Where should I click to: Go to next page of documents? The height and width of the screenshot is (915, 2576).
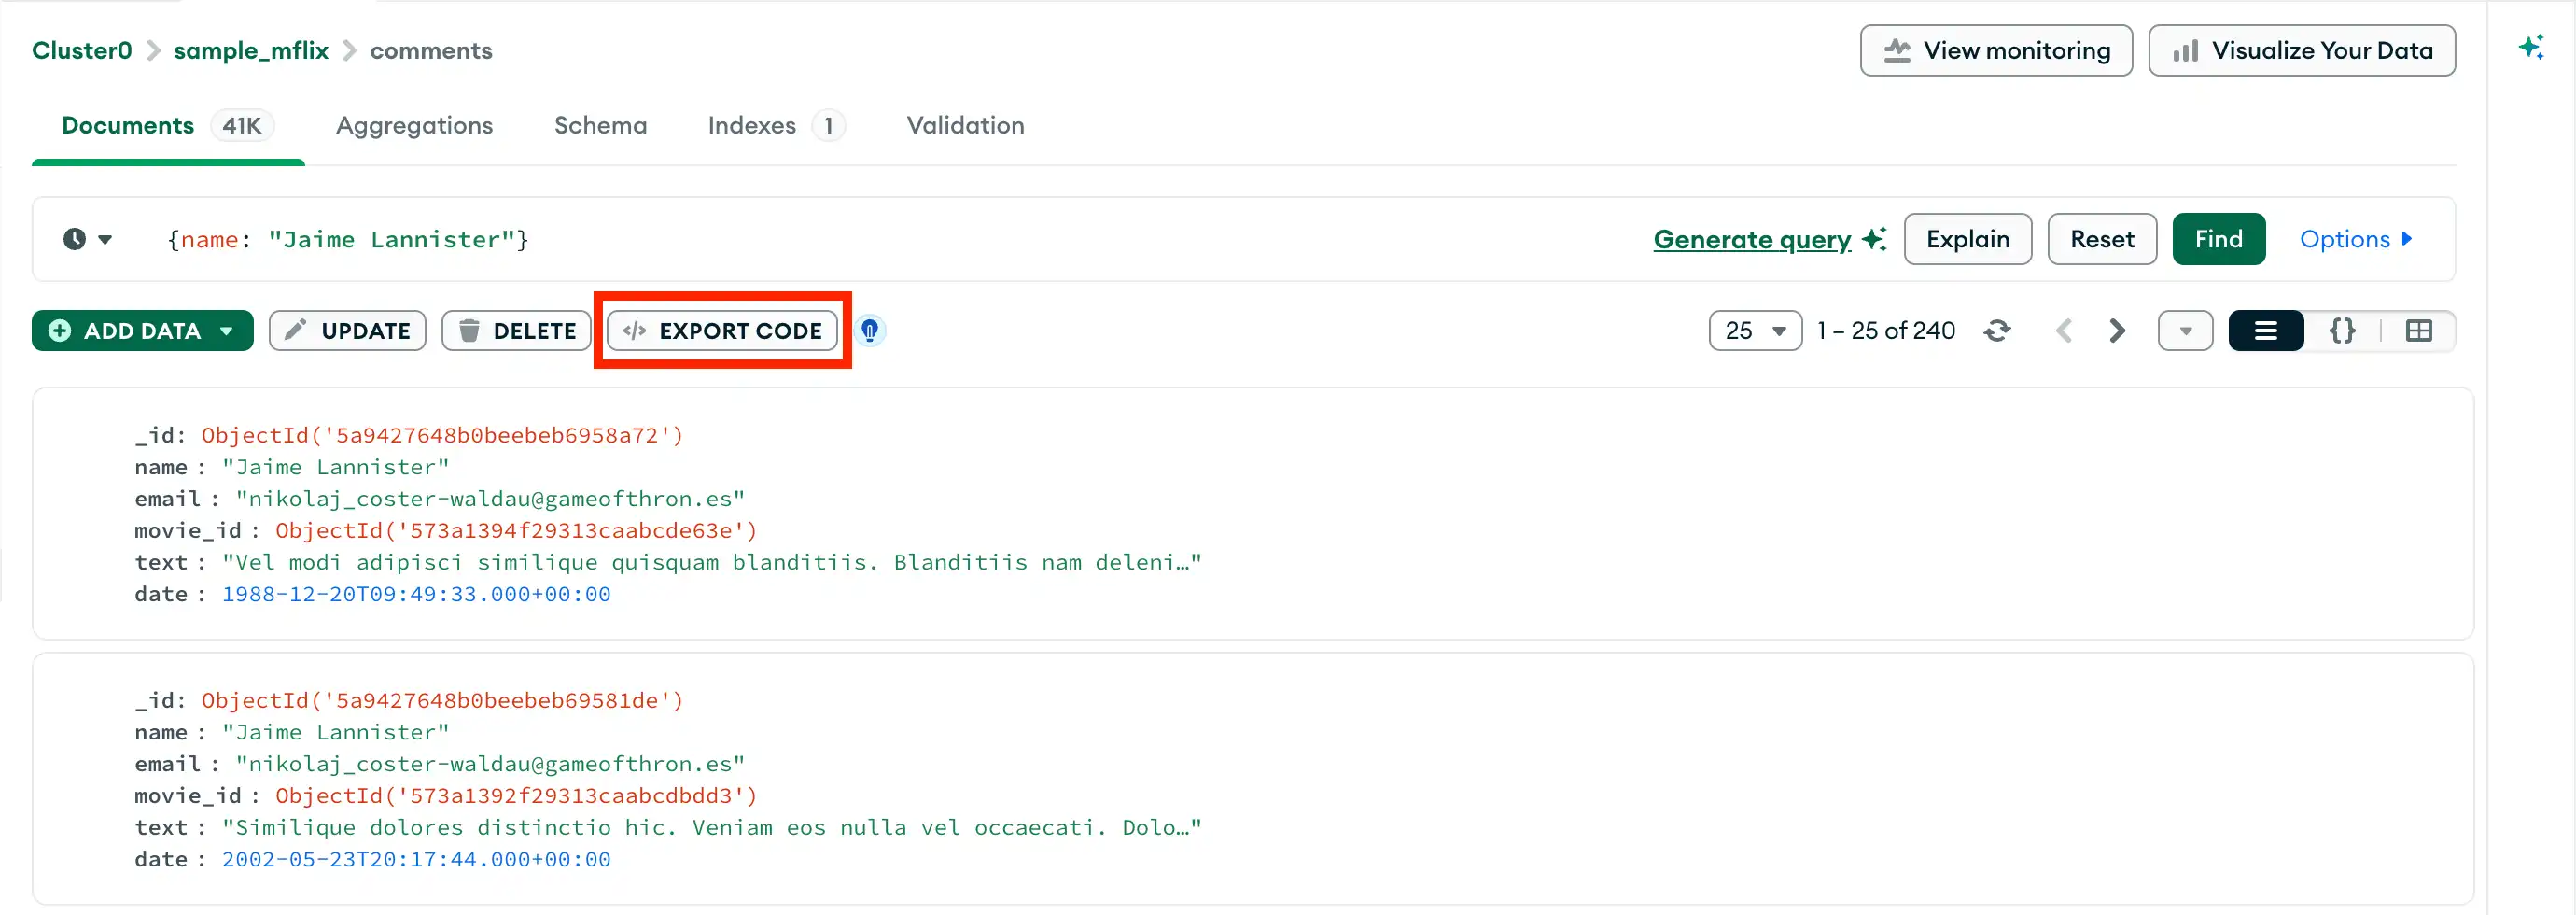tap(2117, 330)
